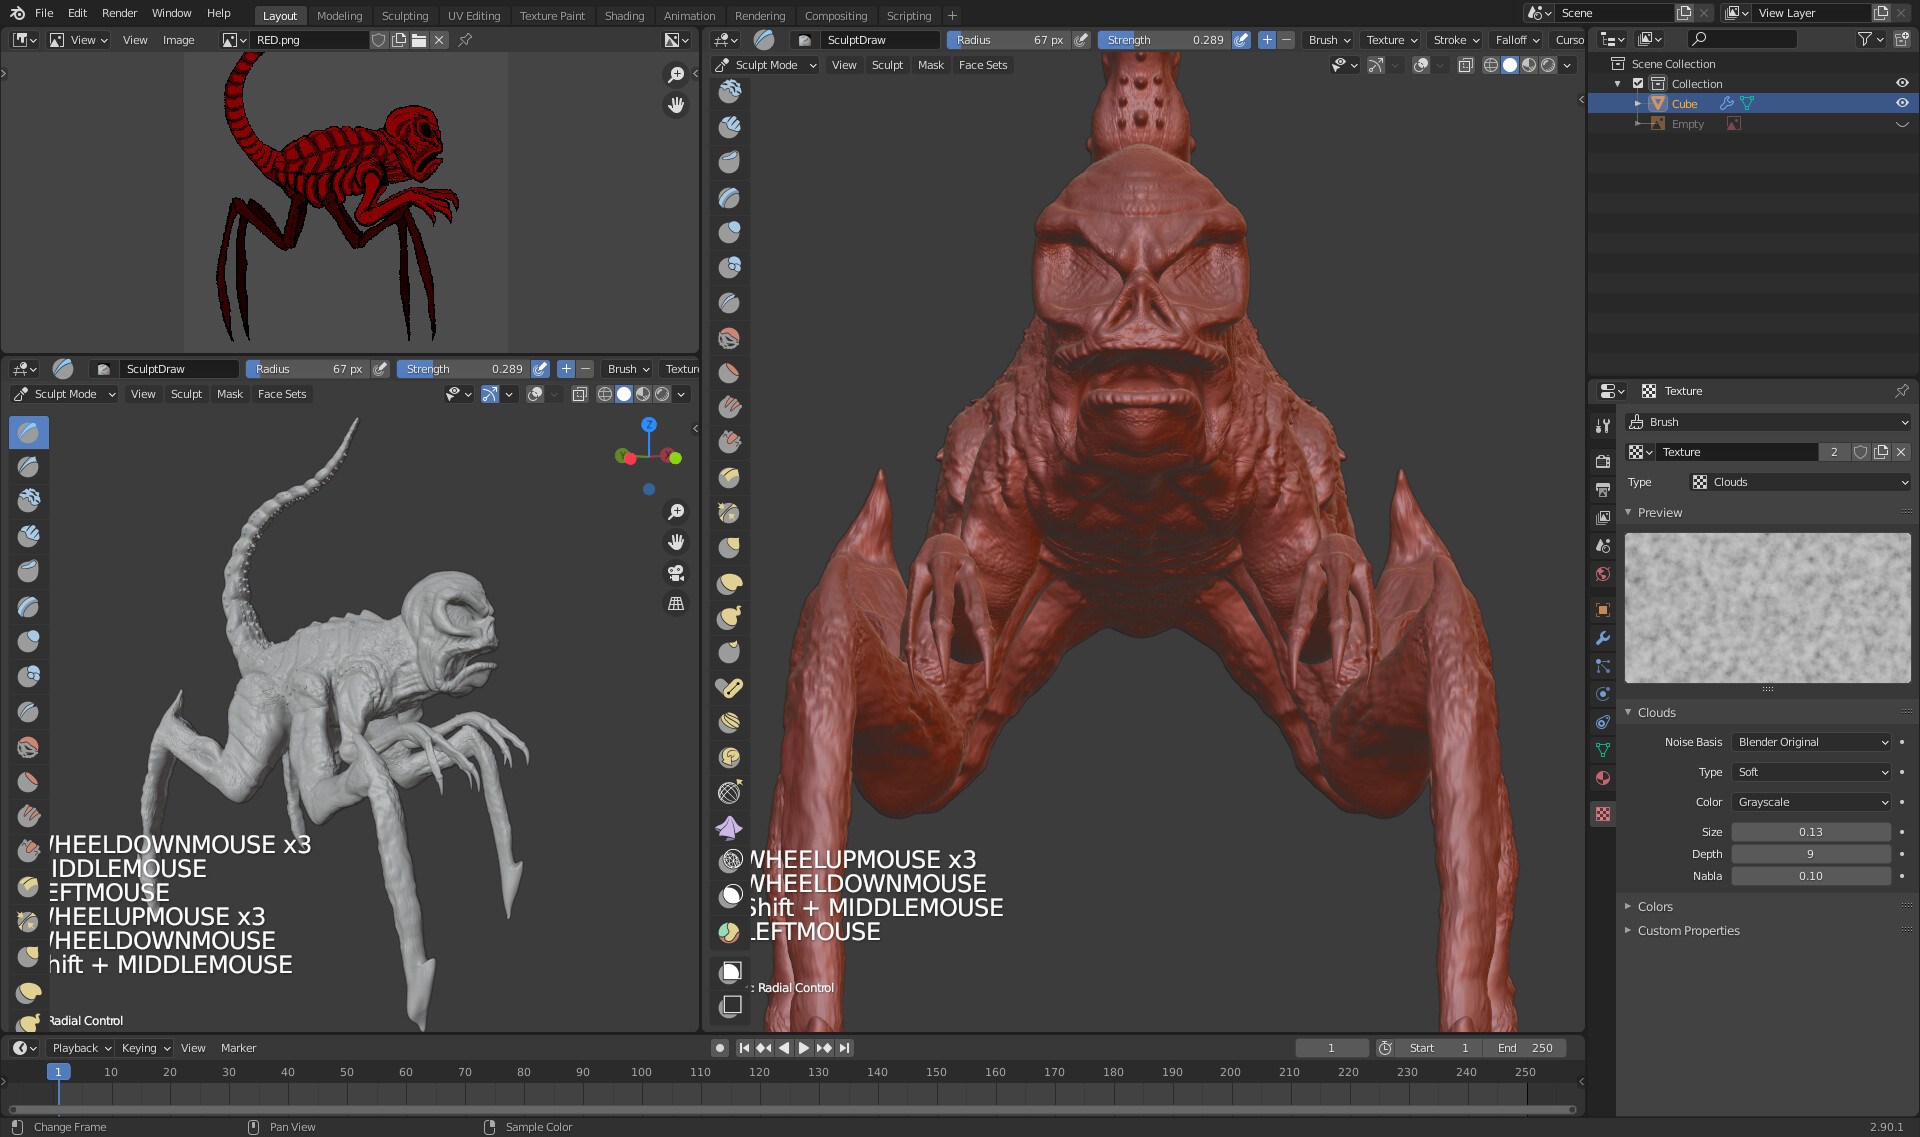This screenshot has height=1137, width=1920.
Task: Toggle pressure sensitivity next to the Strength field
Action: [1241, 40]
